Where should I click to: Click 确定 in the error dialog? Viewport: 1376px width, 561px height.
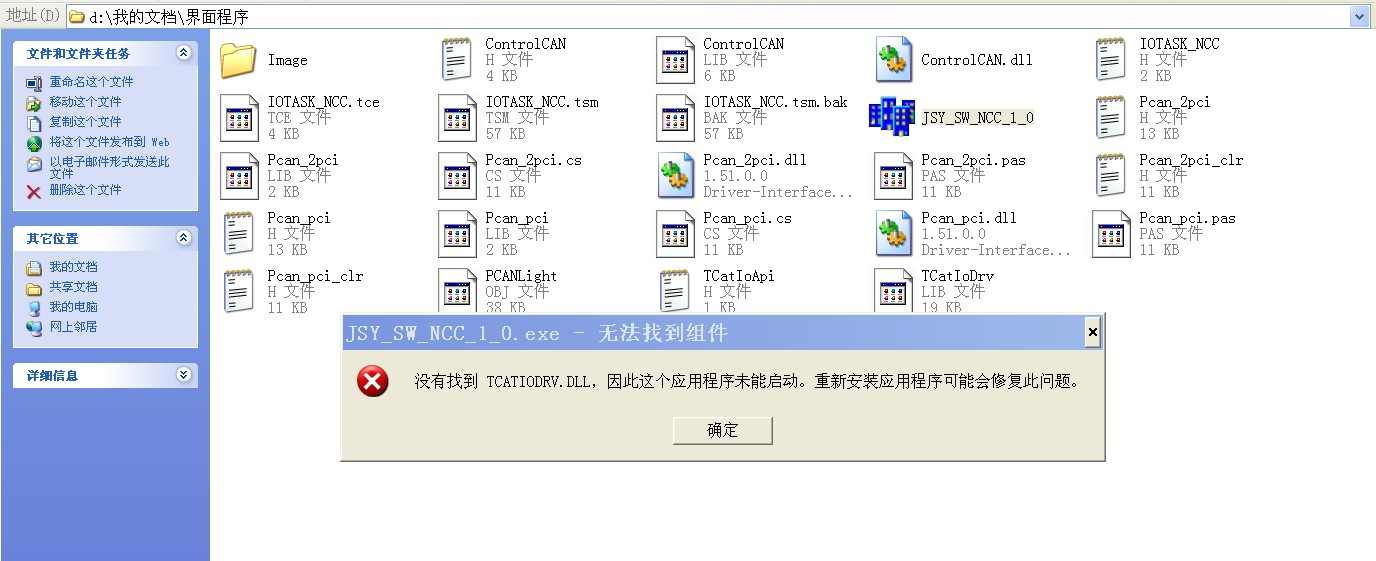point(722,430)
